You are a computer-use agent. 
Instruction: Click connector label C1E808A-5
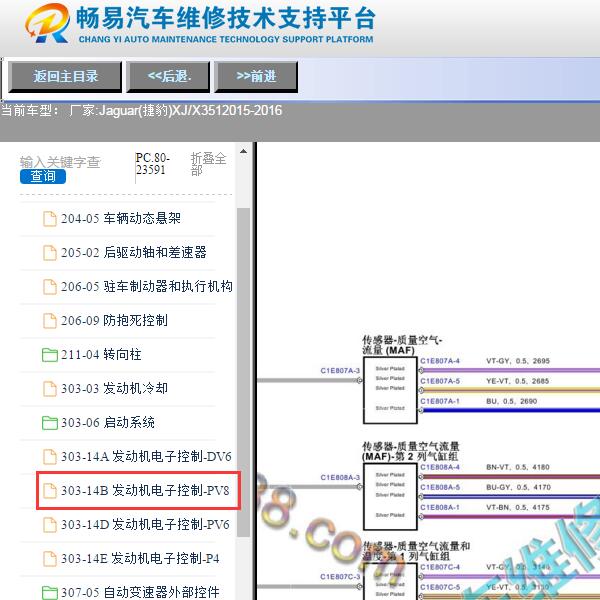[440, 487]
